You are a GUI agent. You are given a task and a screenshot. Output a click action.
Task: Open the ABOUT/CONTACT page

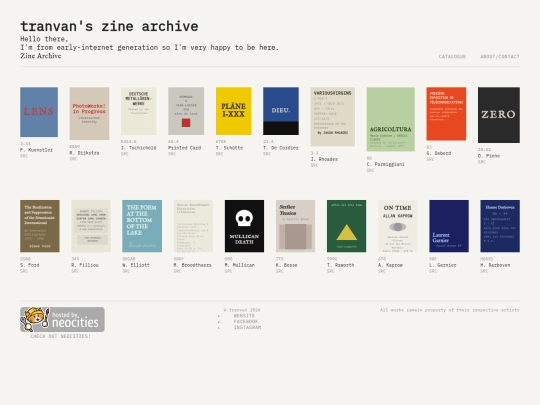click(500, 56)
